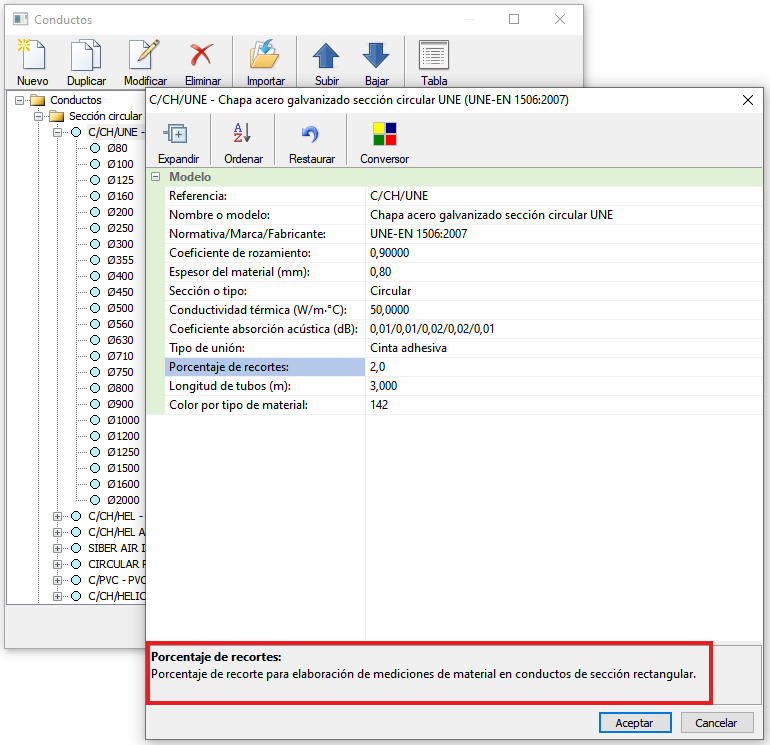Collapse the Conductos root folder

20,100
